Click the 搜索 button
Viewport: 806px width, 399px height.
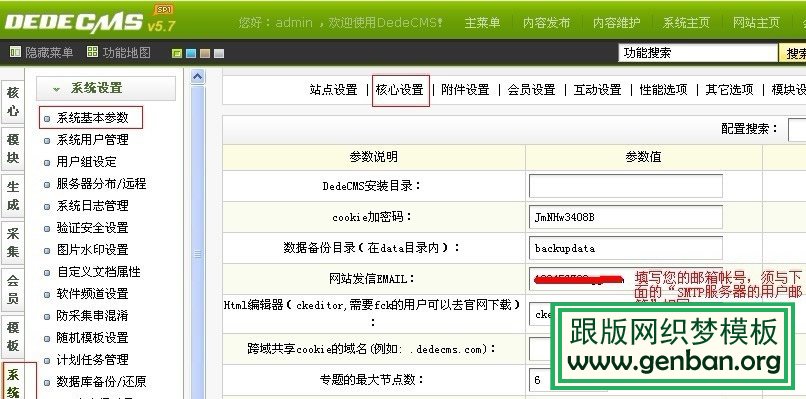point(793,53)
